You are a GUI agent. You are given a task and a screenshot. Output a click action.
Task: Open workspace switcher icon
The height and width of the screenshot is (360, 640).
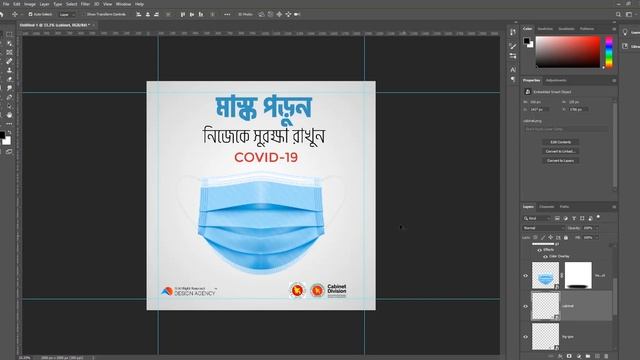629,14
